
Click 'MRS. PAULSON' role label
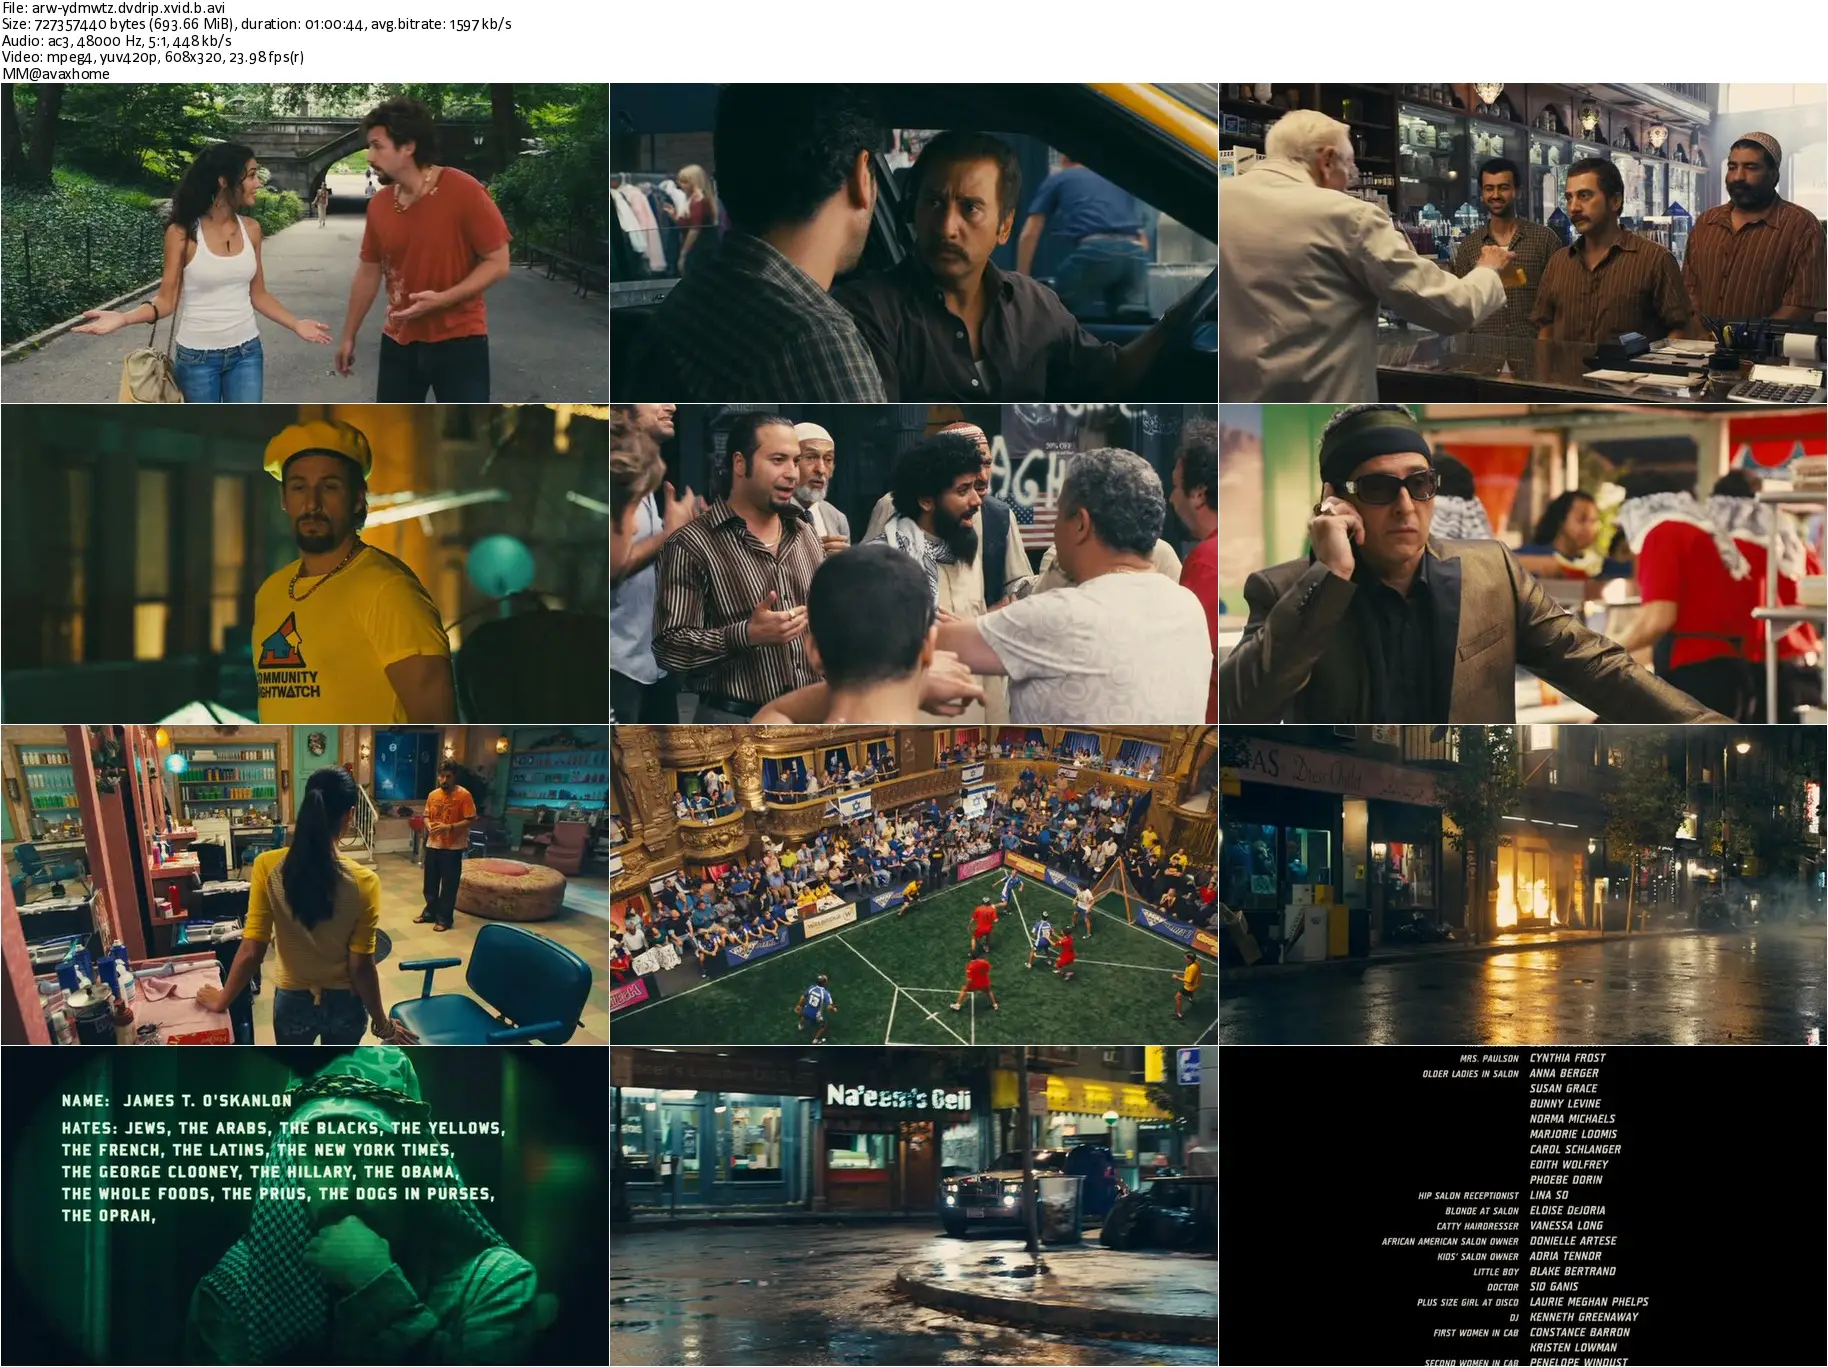click(x=1489, y=1059)
